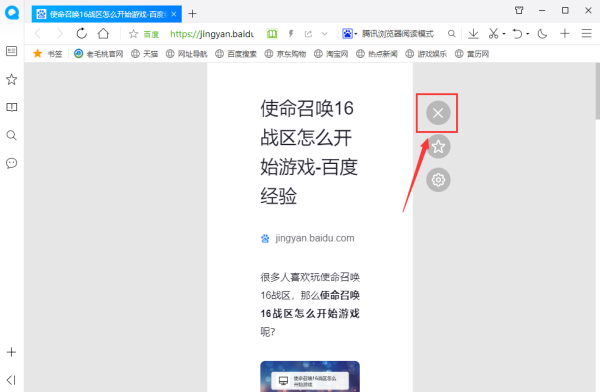Open a new tab with plus button

tap(192, 14)
